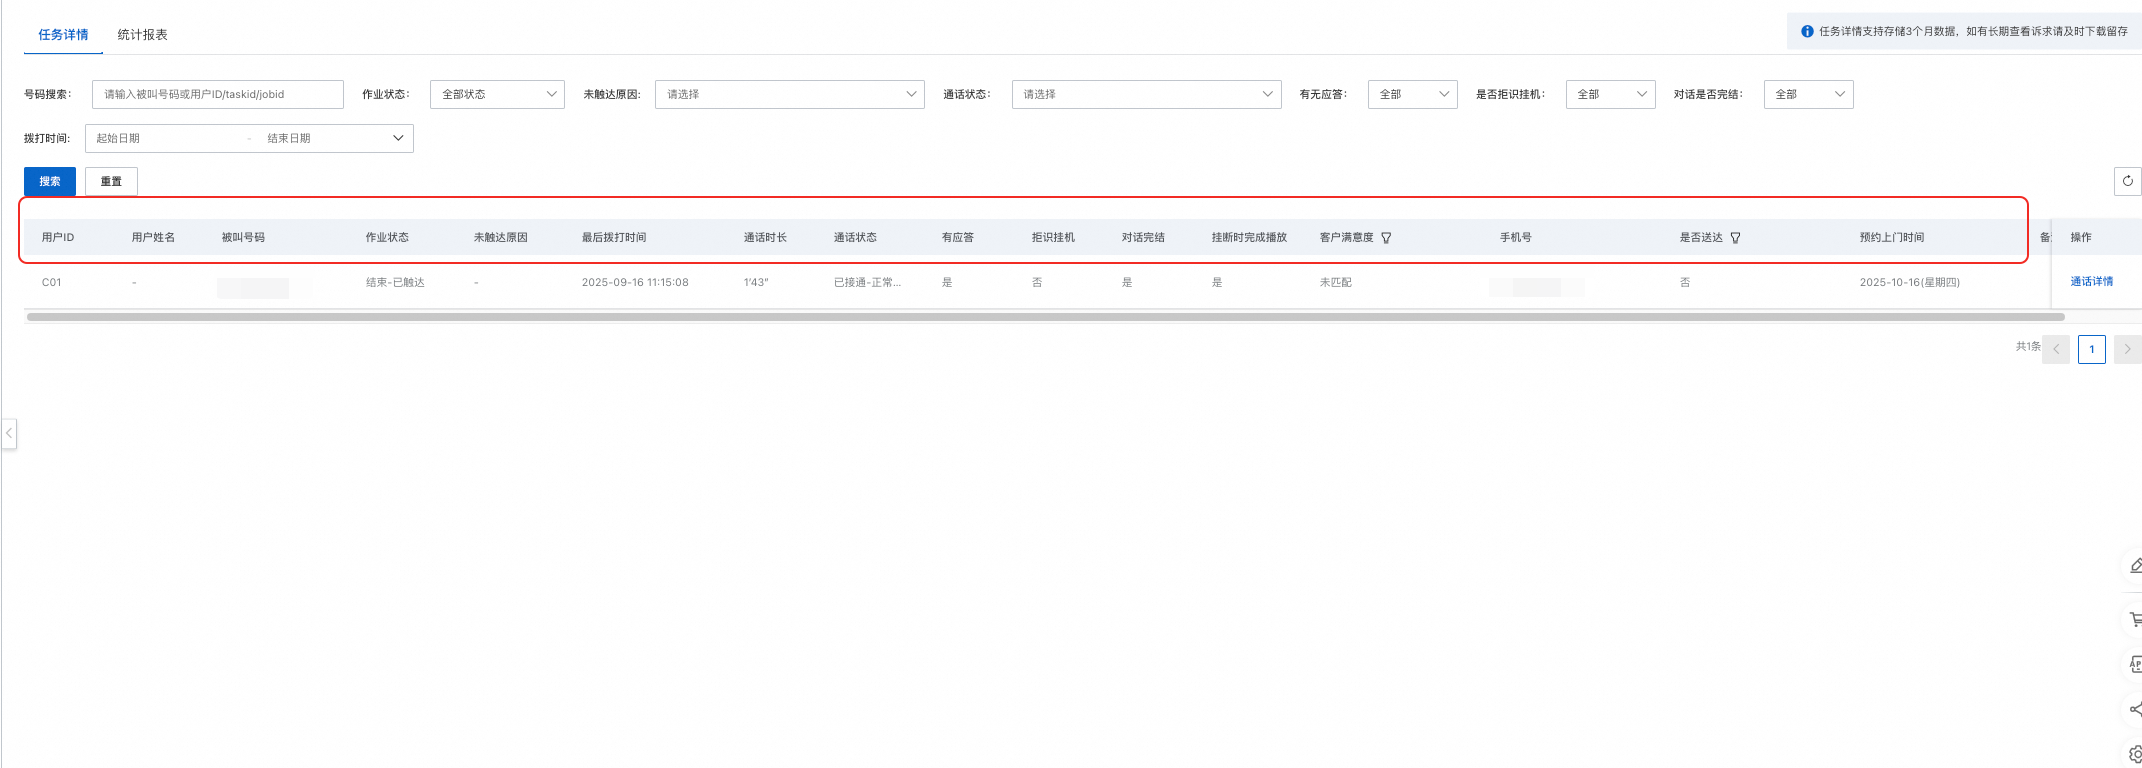Click the info icon in the storage notice
2142x768 pixels.
[x=1807, y=32]
